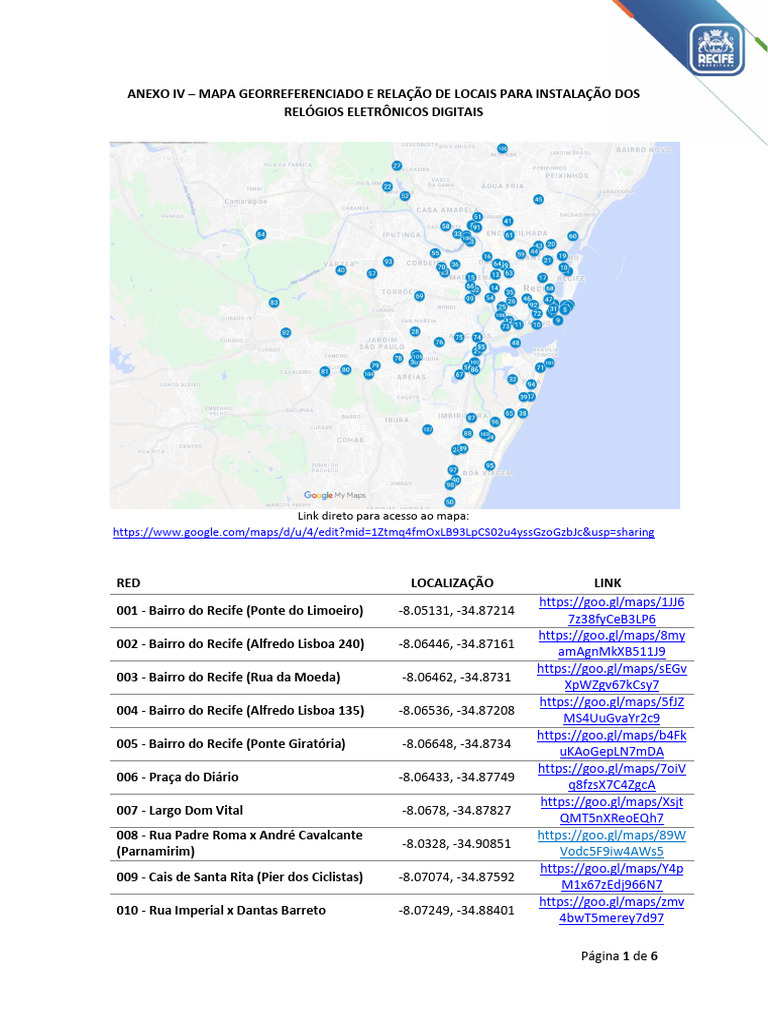Open link for 007 Largo Dom Vital

point(611,810)
